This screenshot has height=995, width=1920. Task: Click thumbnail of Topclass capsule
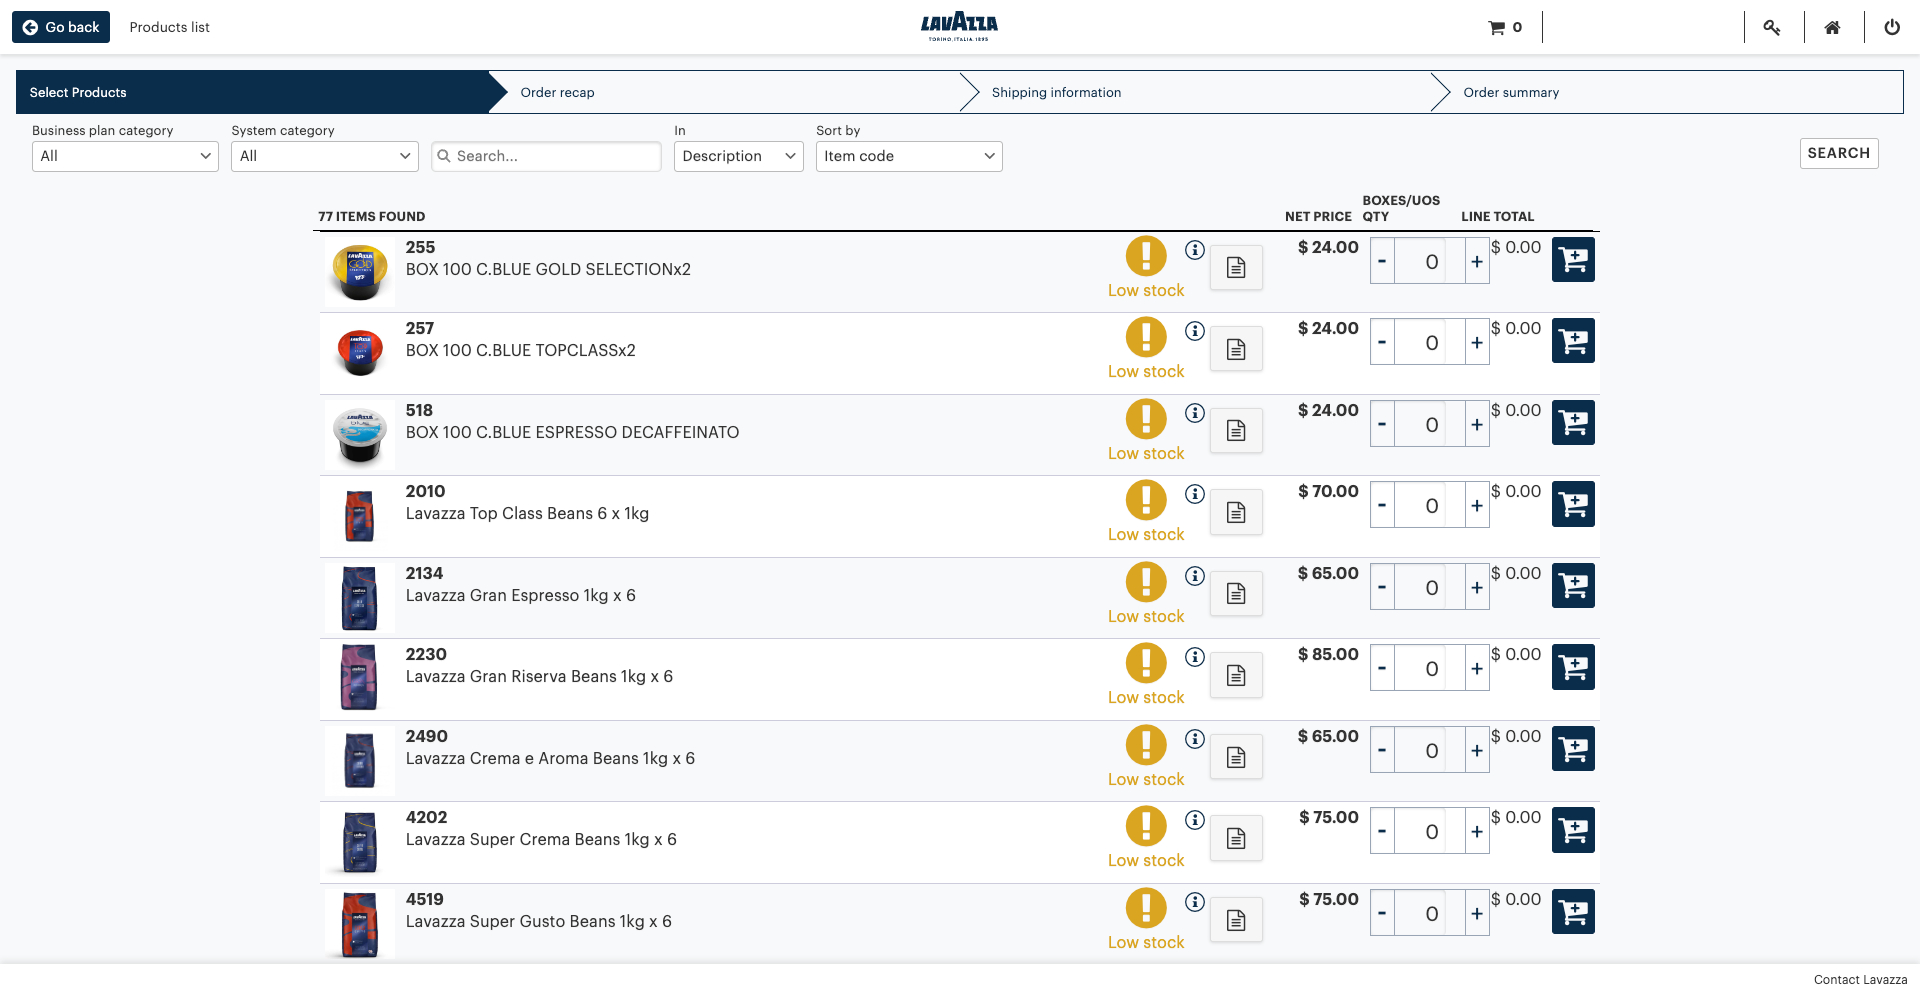click(x=360, y=352)
